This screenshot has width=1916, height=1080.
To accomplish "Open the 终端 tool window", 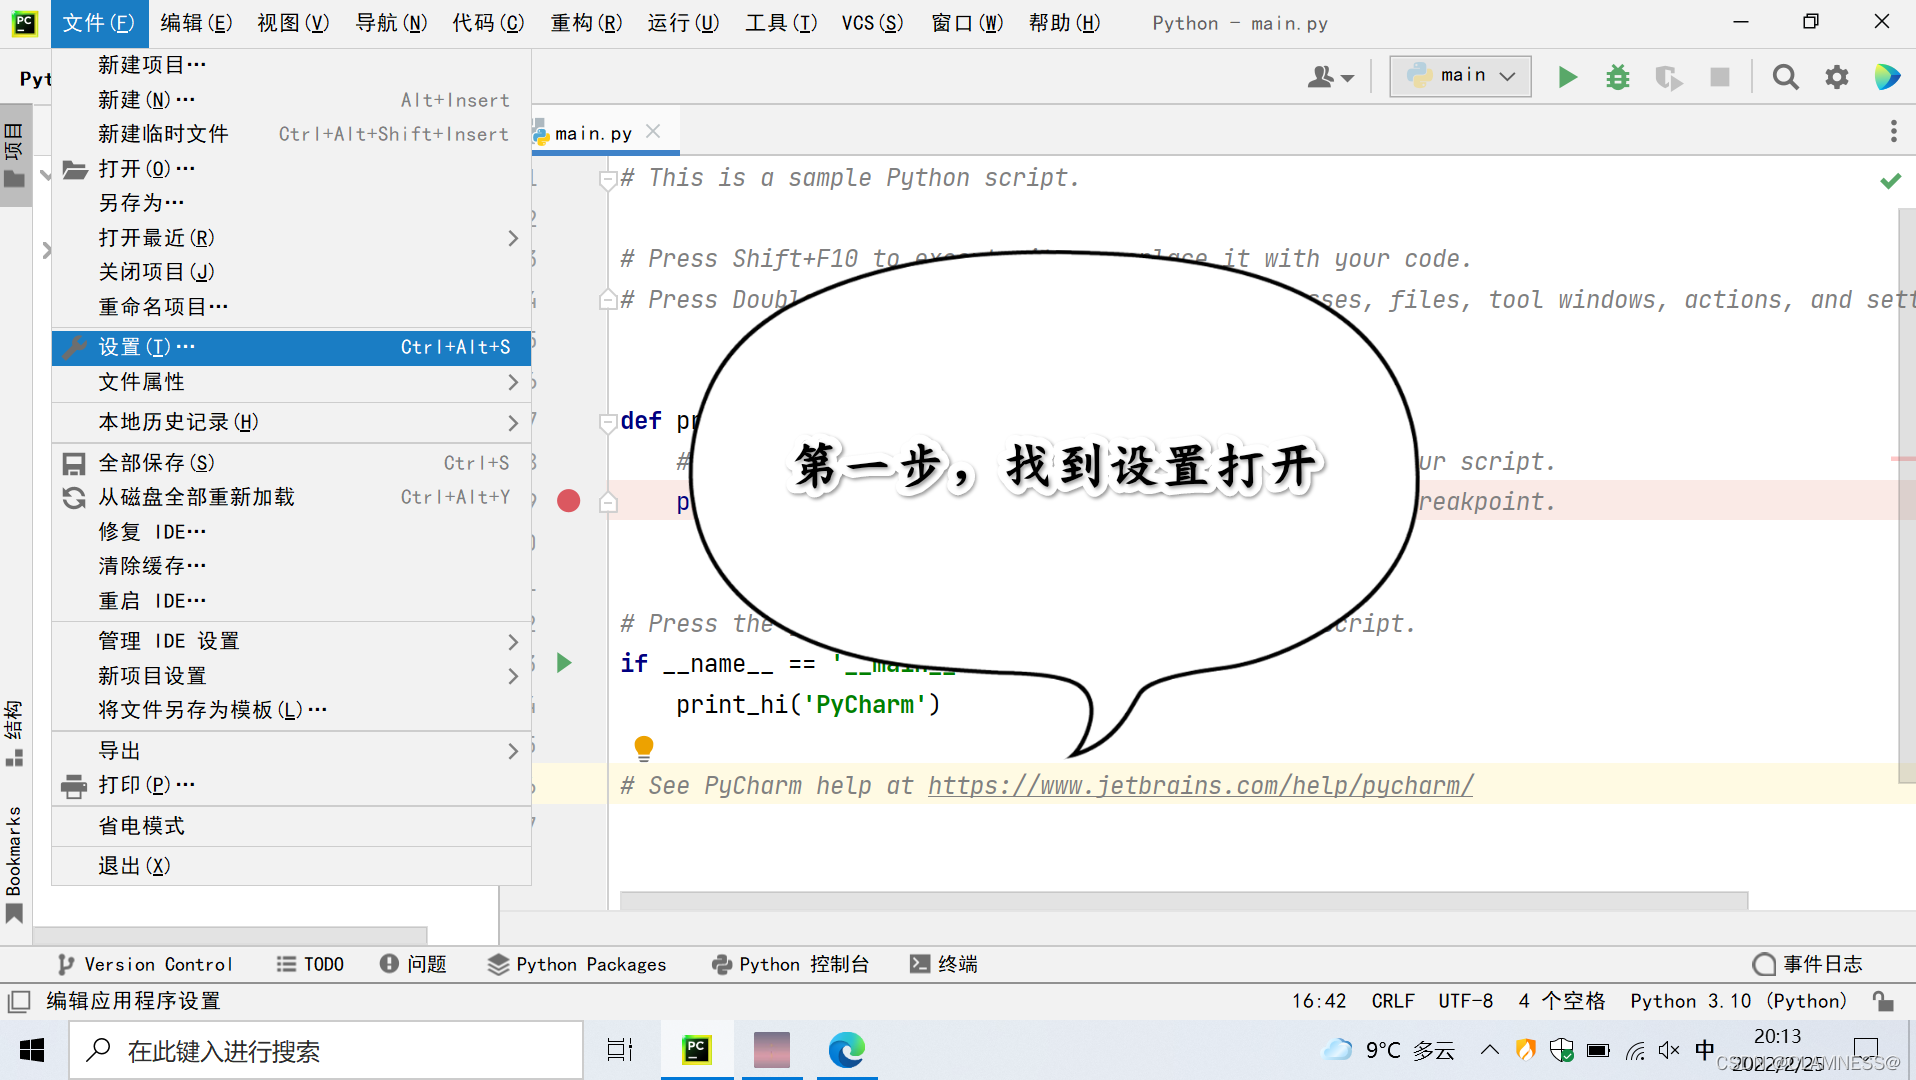I will tap(943, 964).
